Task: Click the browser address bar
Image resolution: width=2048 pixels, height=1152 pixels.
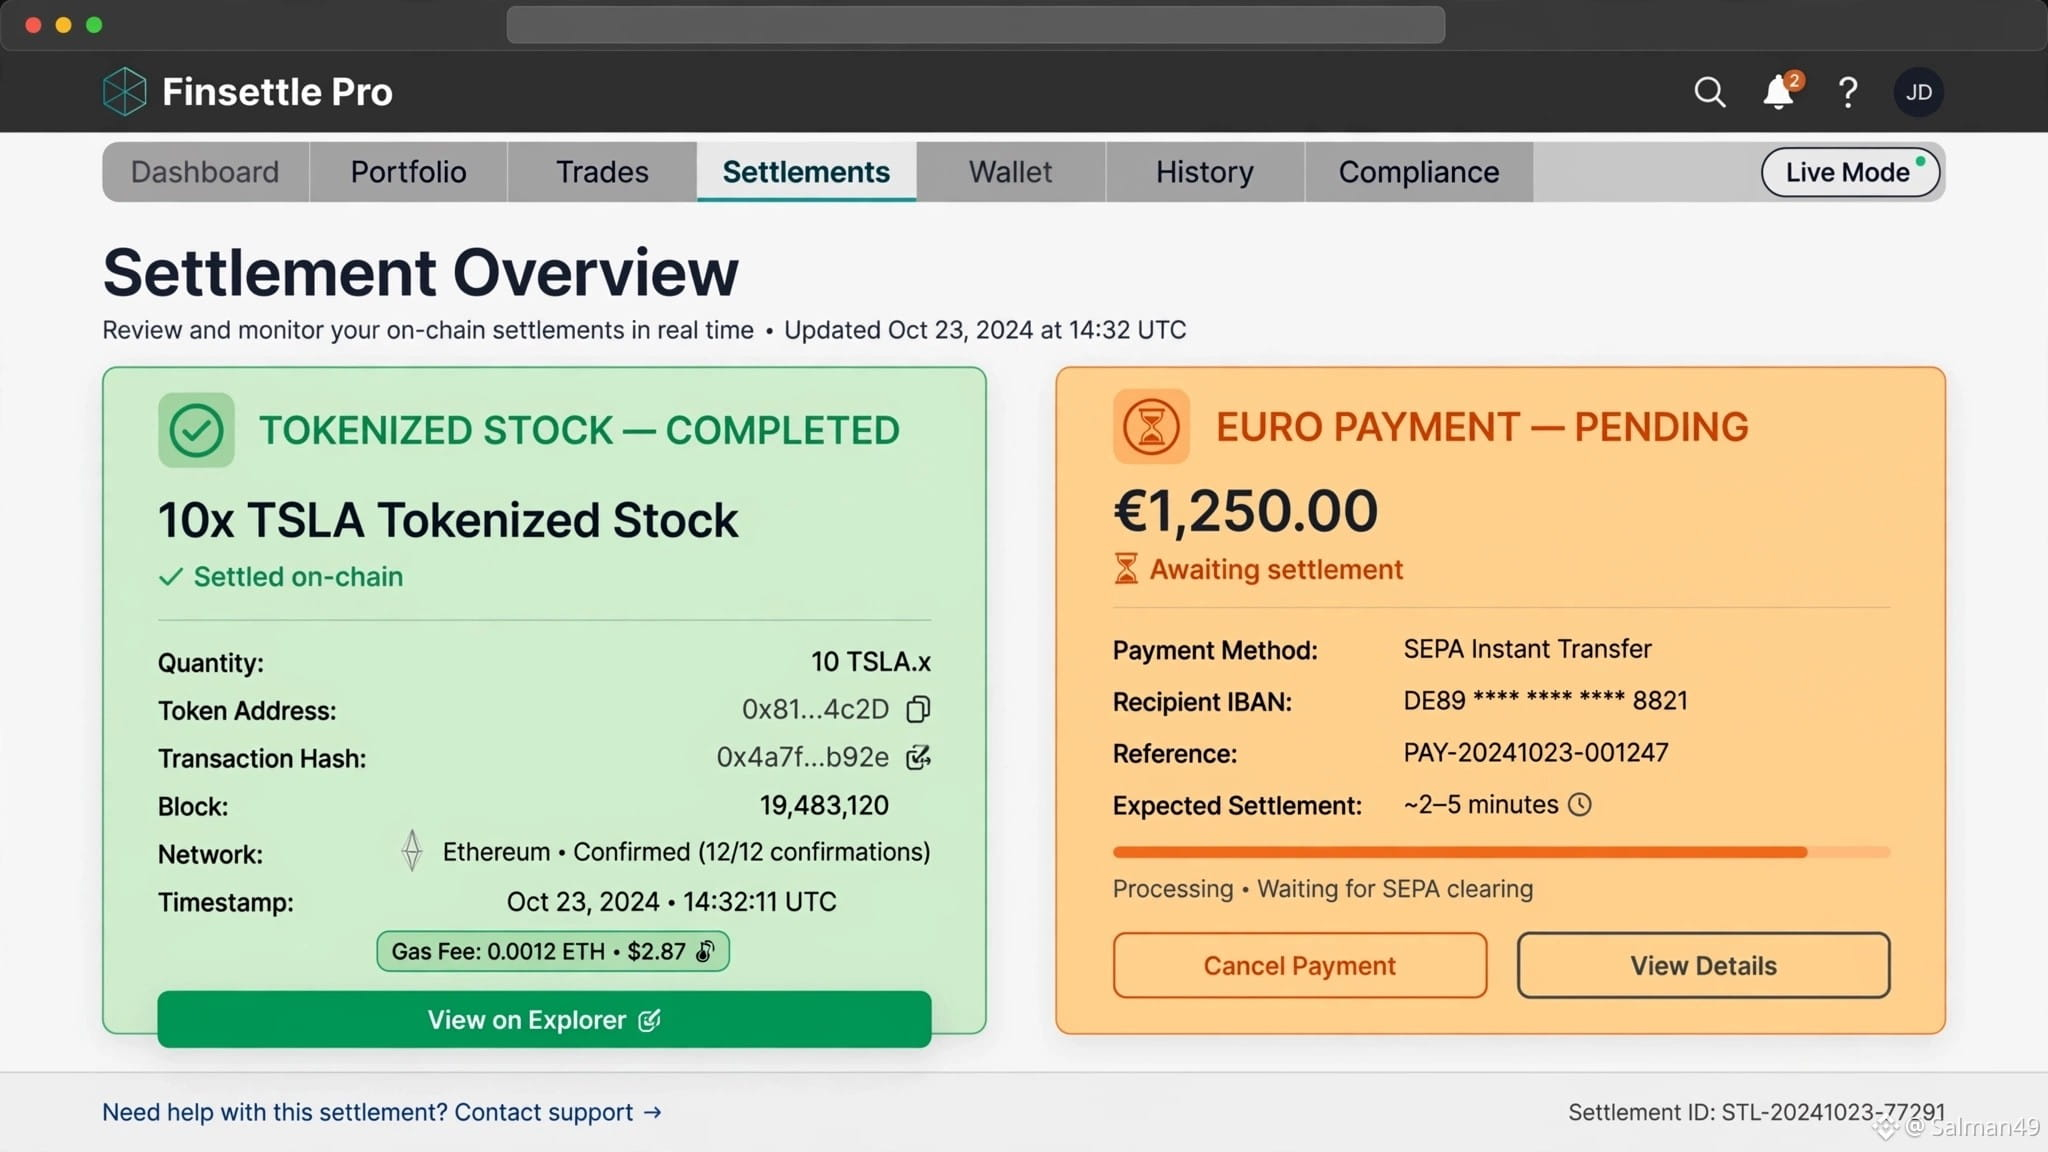Action: [975, 25]
